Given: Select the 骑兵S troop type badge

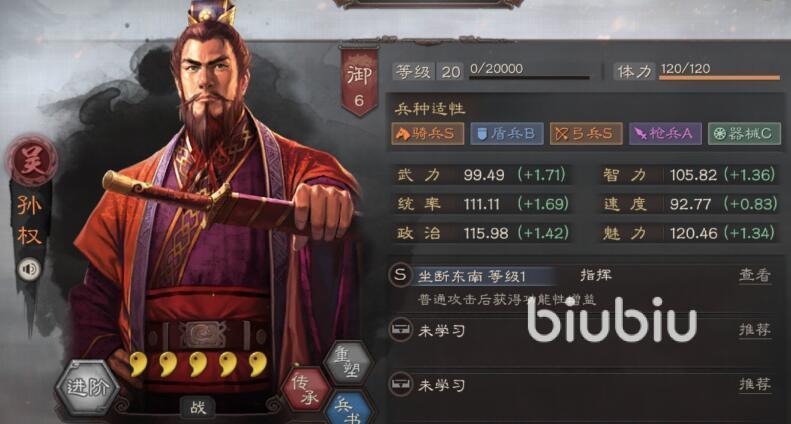Looking at the screenshot, I should pos(427,134).
